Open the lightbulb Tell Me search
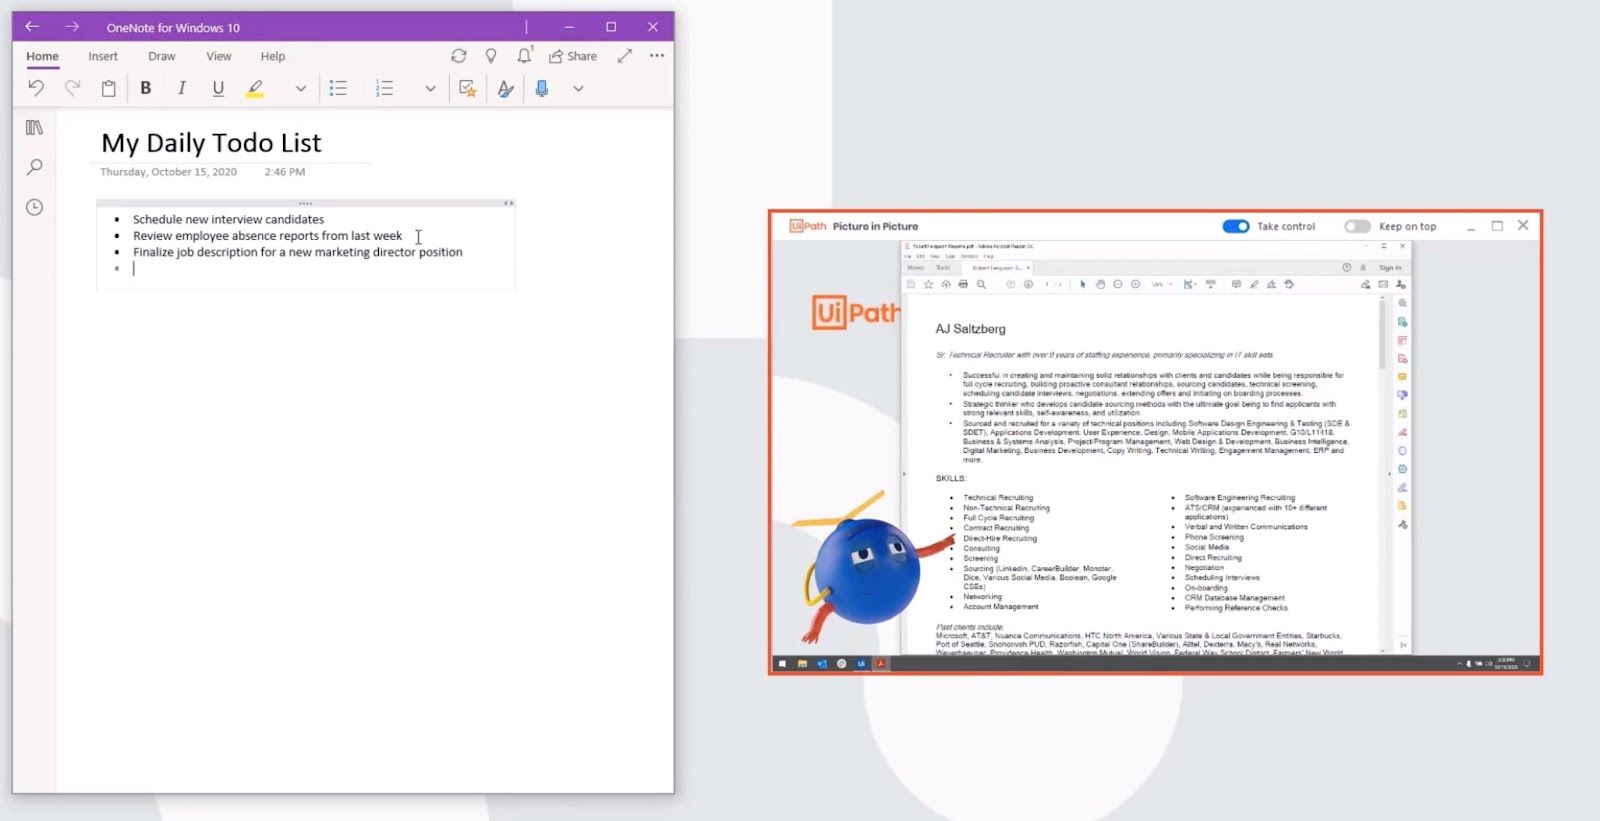The width and height of the screenshot is (1600, 821). [x=491, y=56]
